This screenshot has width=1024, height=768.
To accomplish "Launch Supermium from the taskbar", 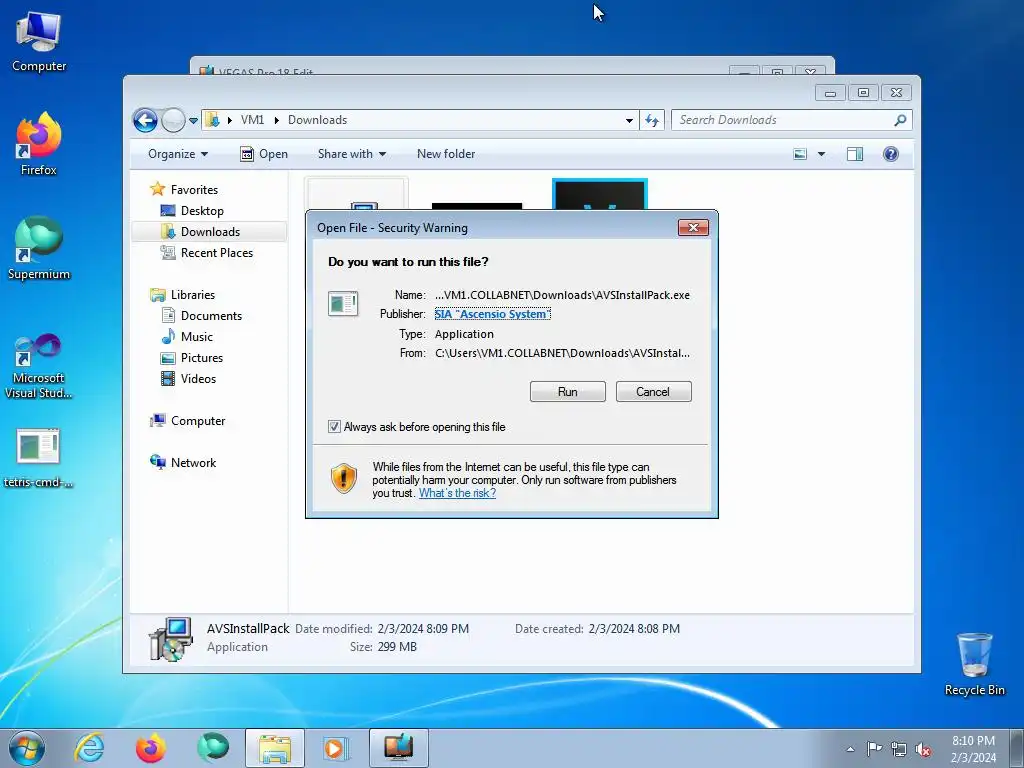I will pyautogui.click(x=213, y=748).
